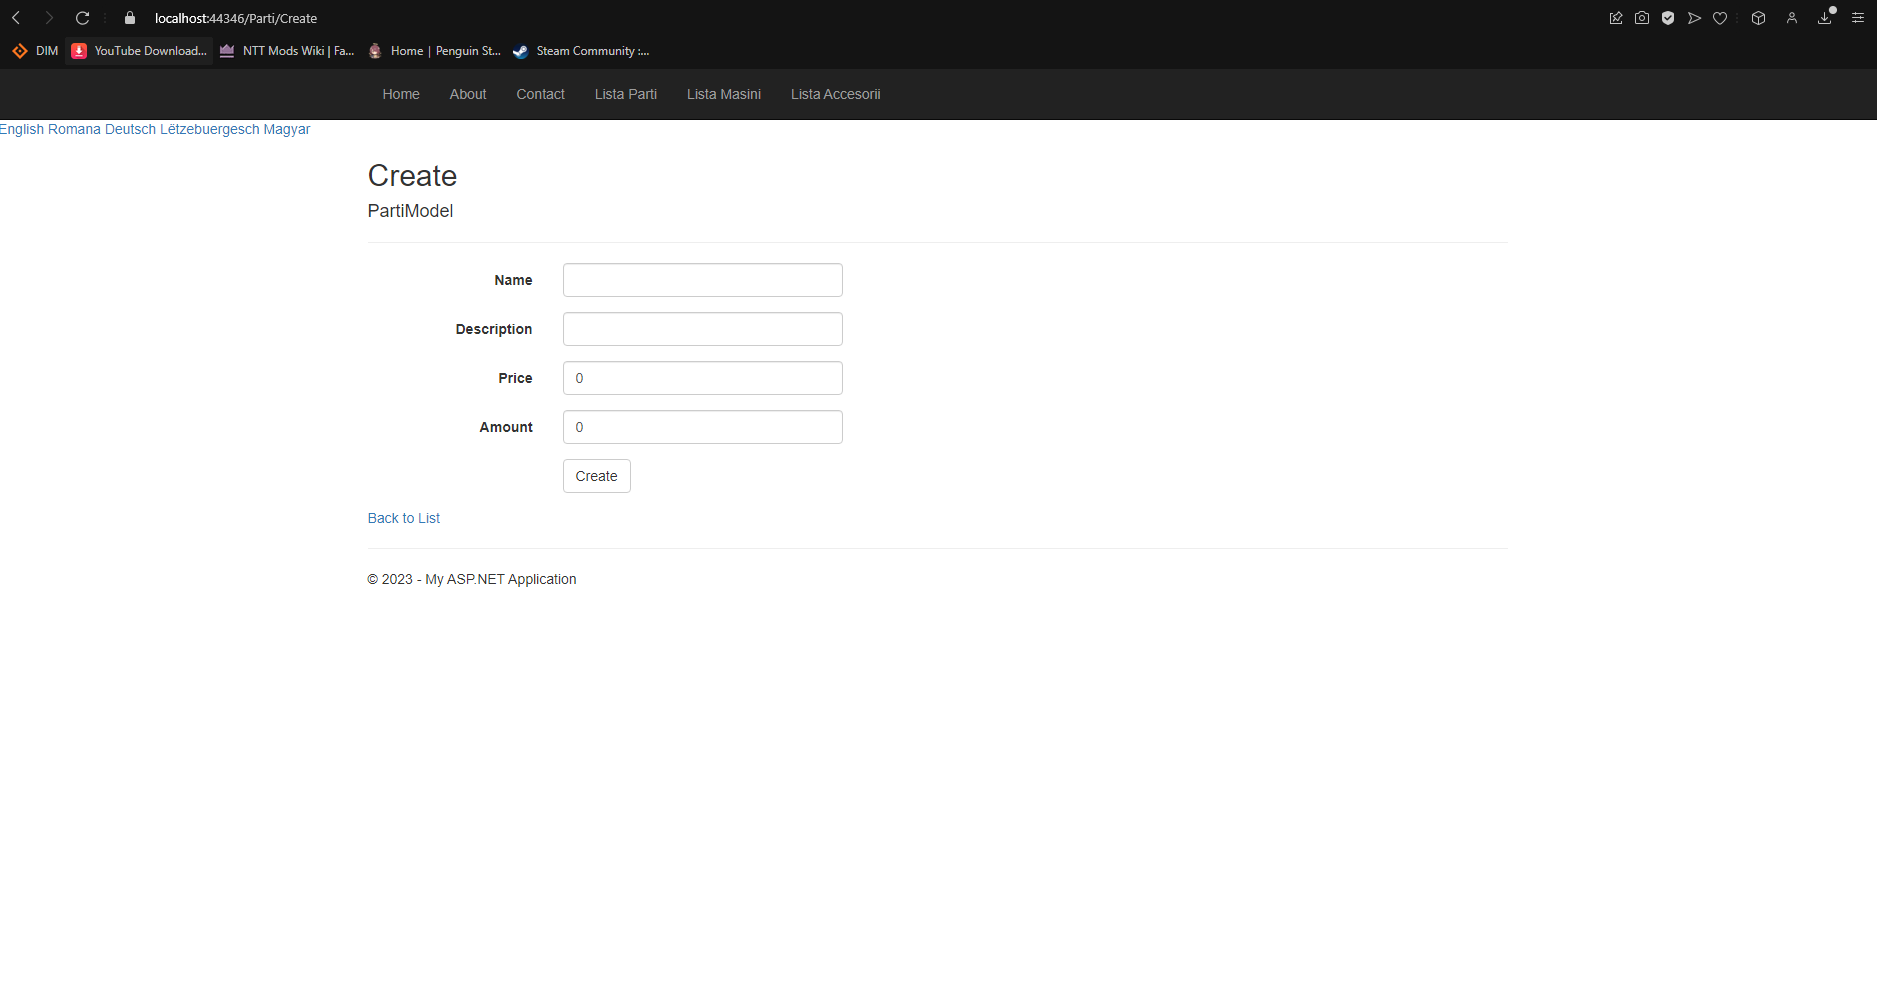Open the favorites heart icon

(x=1720, y=18)
